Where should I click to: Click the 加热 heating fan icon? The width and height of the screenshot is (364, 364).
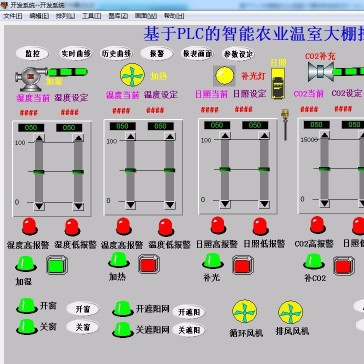point(132,75)
